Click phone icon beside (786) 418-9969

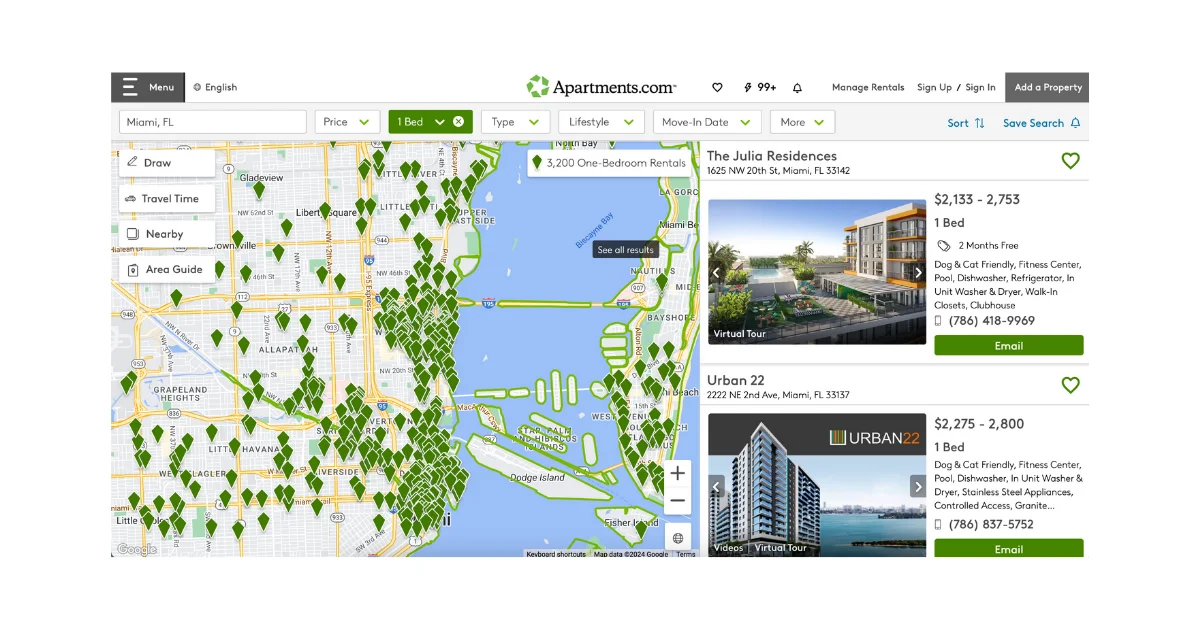coord(938,321)
